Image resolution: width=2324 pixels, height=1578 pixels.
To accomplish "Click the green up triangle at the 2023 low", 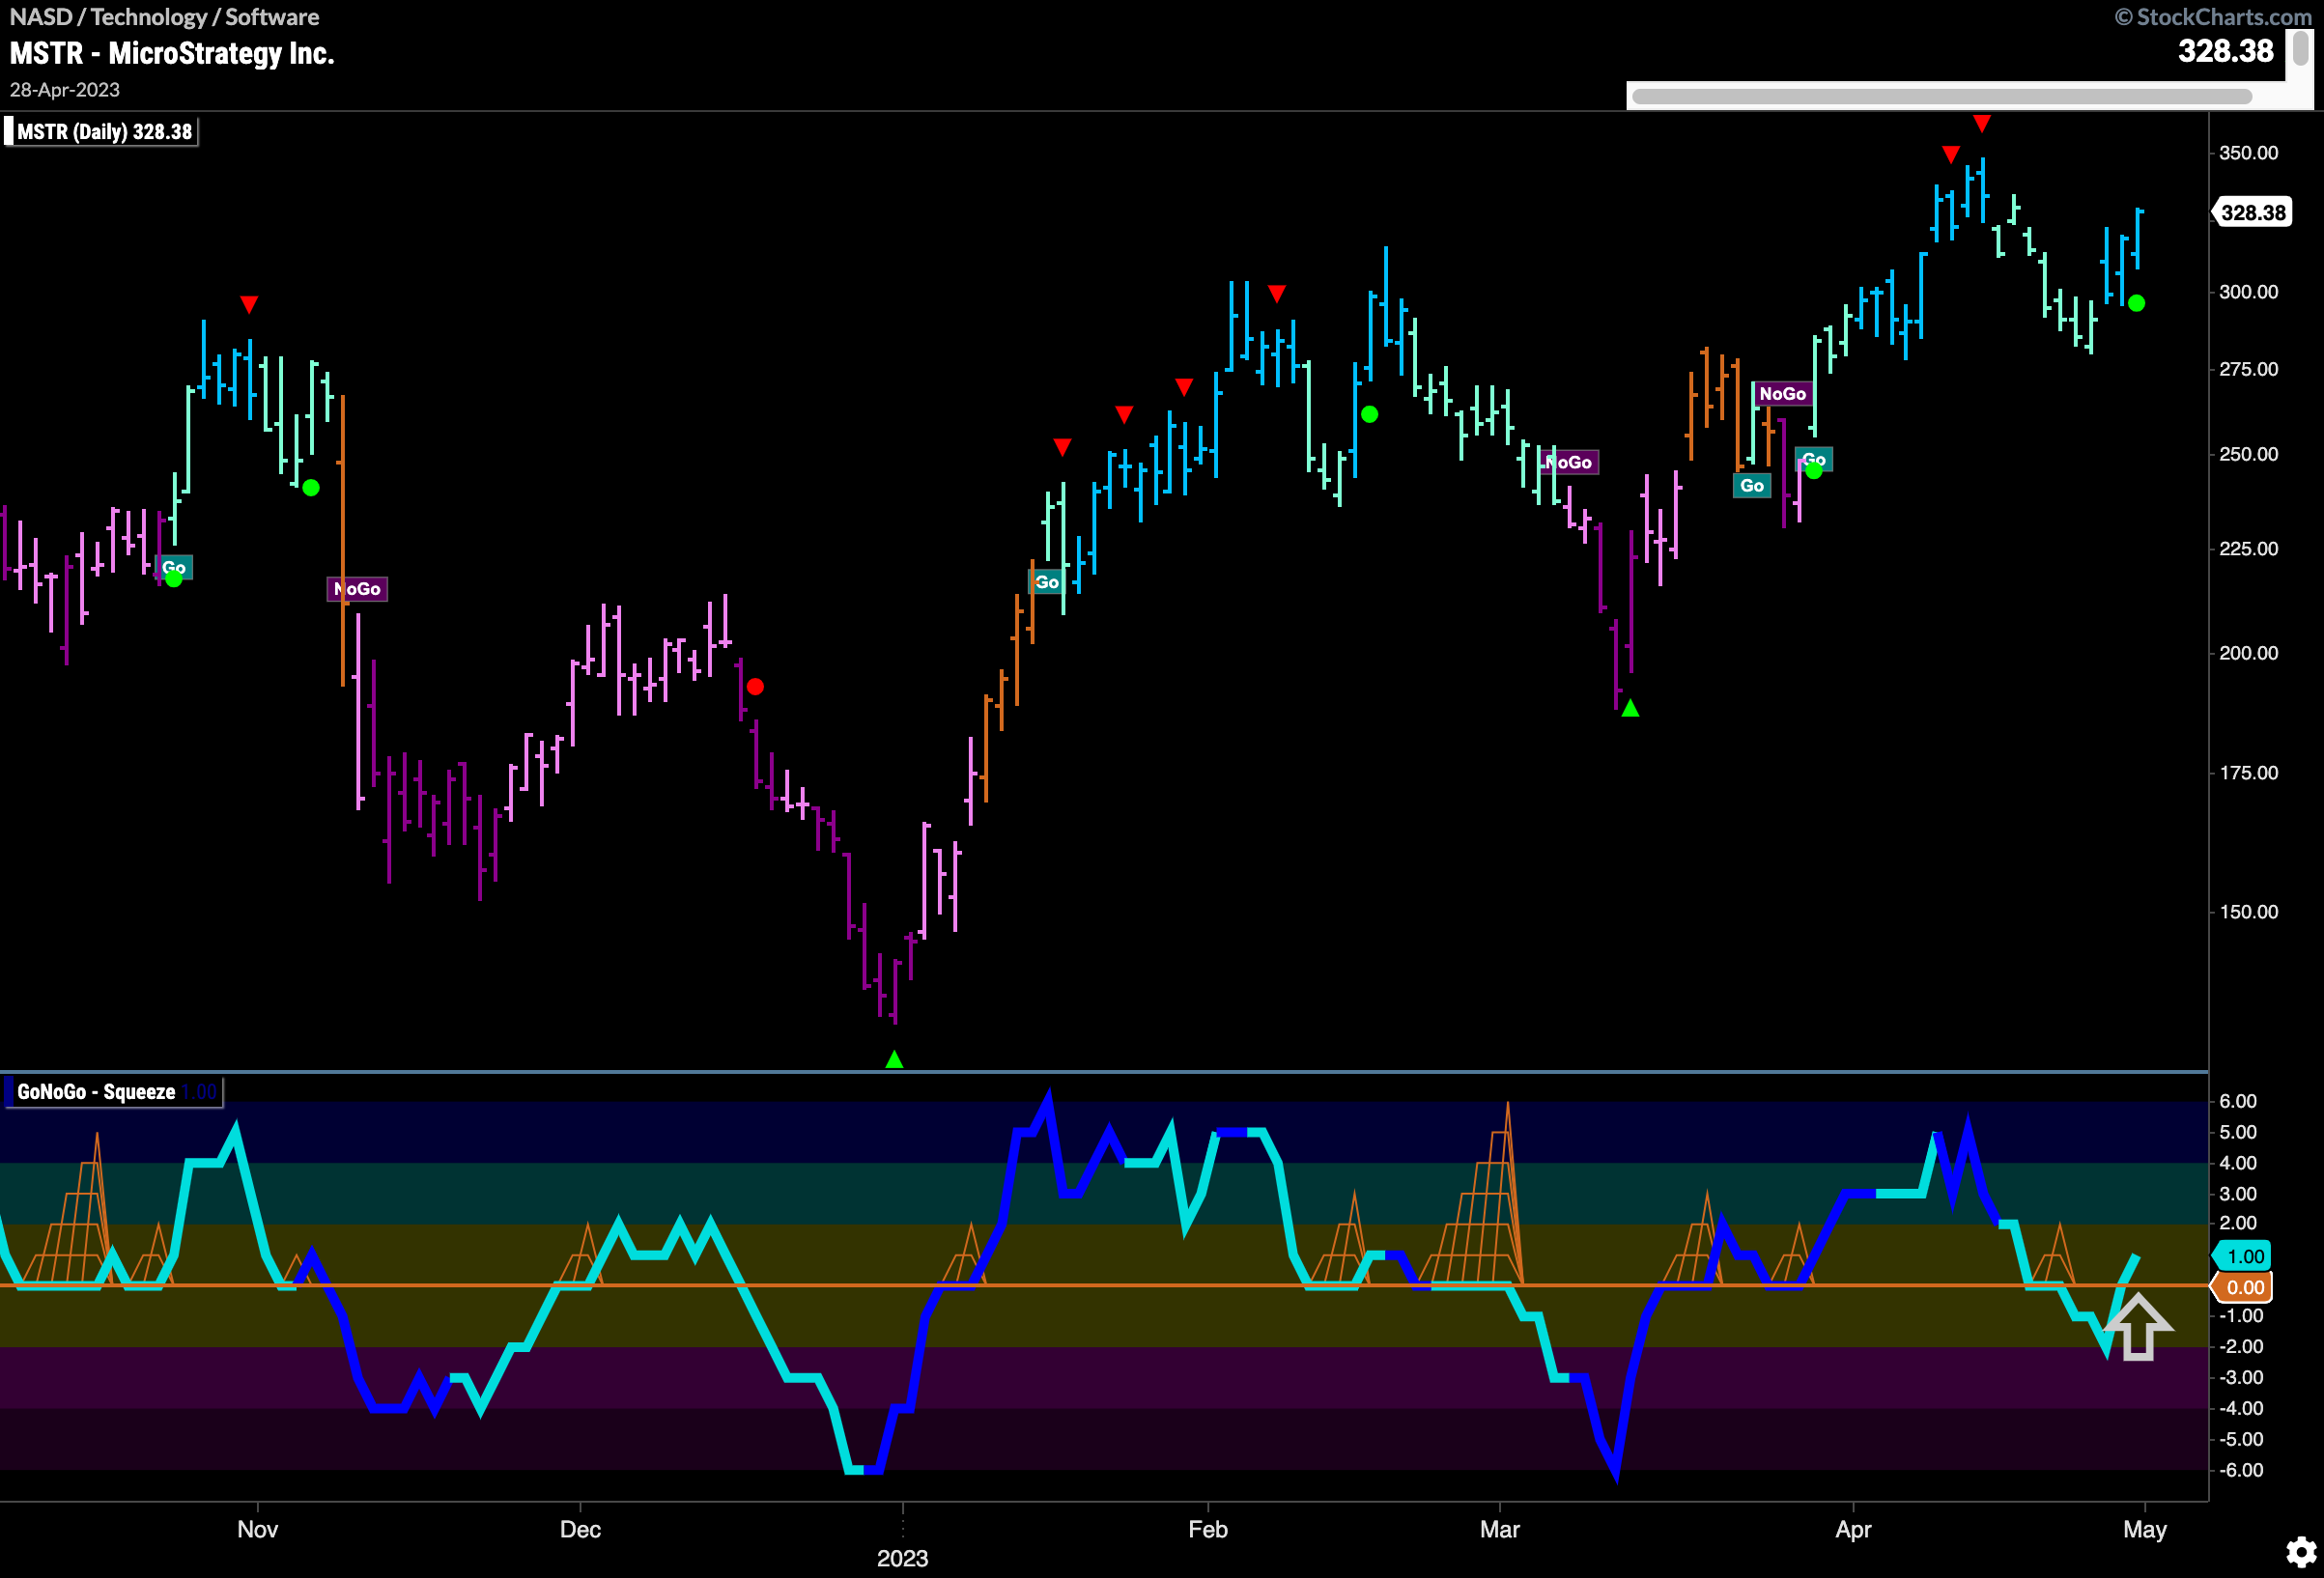I will tap(894, 1059).
